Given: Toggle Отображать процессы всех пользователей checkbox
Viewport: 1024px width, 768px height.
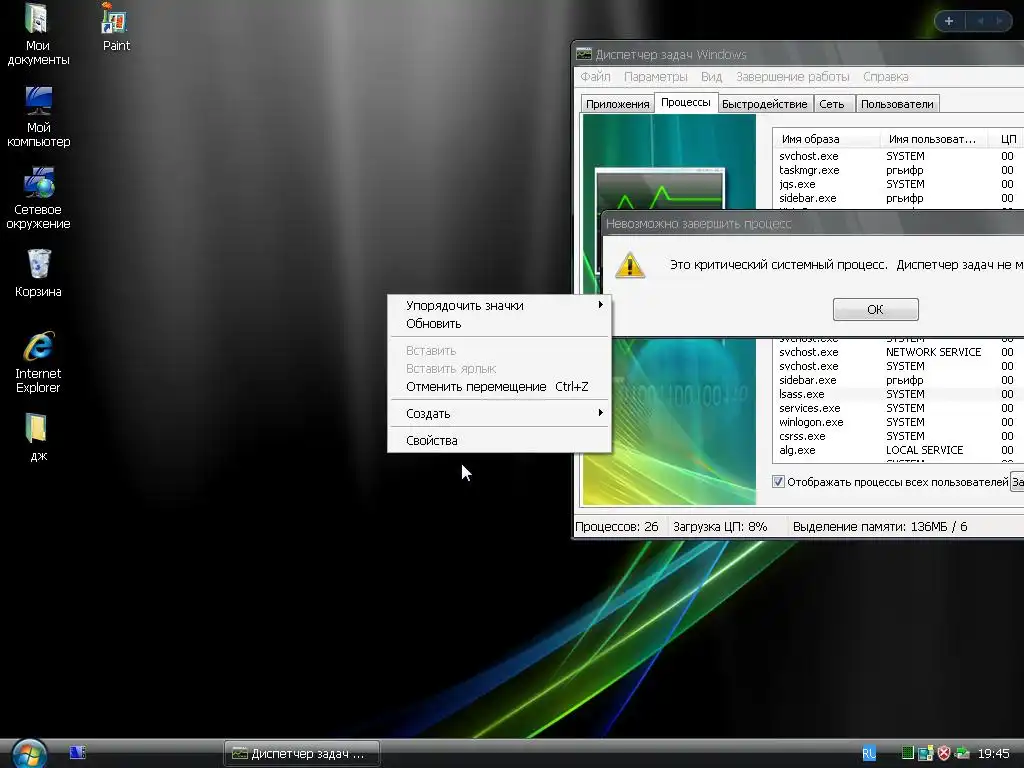Looking at the screenshot, I should 778,482.
